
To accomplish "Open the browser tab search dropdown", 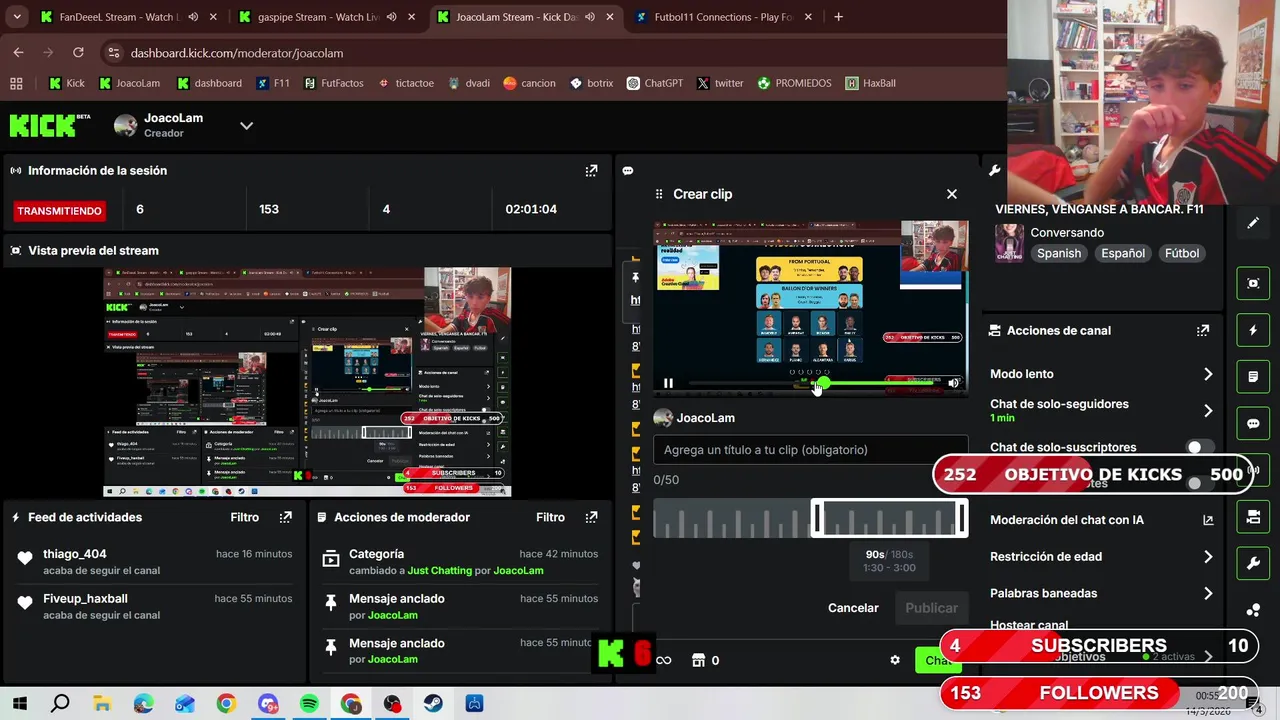I will (16, 17).
